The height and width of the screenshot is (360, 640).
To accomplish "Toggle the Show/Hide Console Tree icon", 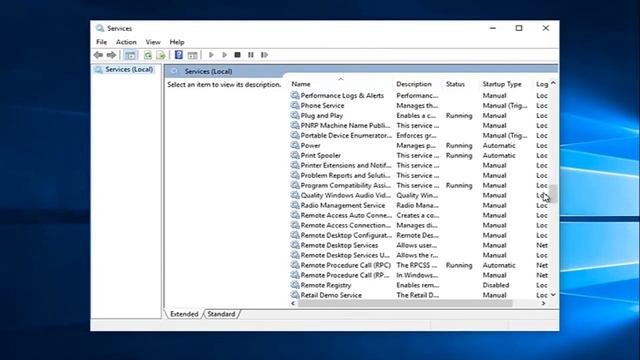I will tap(130, 55).
